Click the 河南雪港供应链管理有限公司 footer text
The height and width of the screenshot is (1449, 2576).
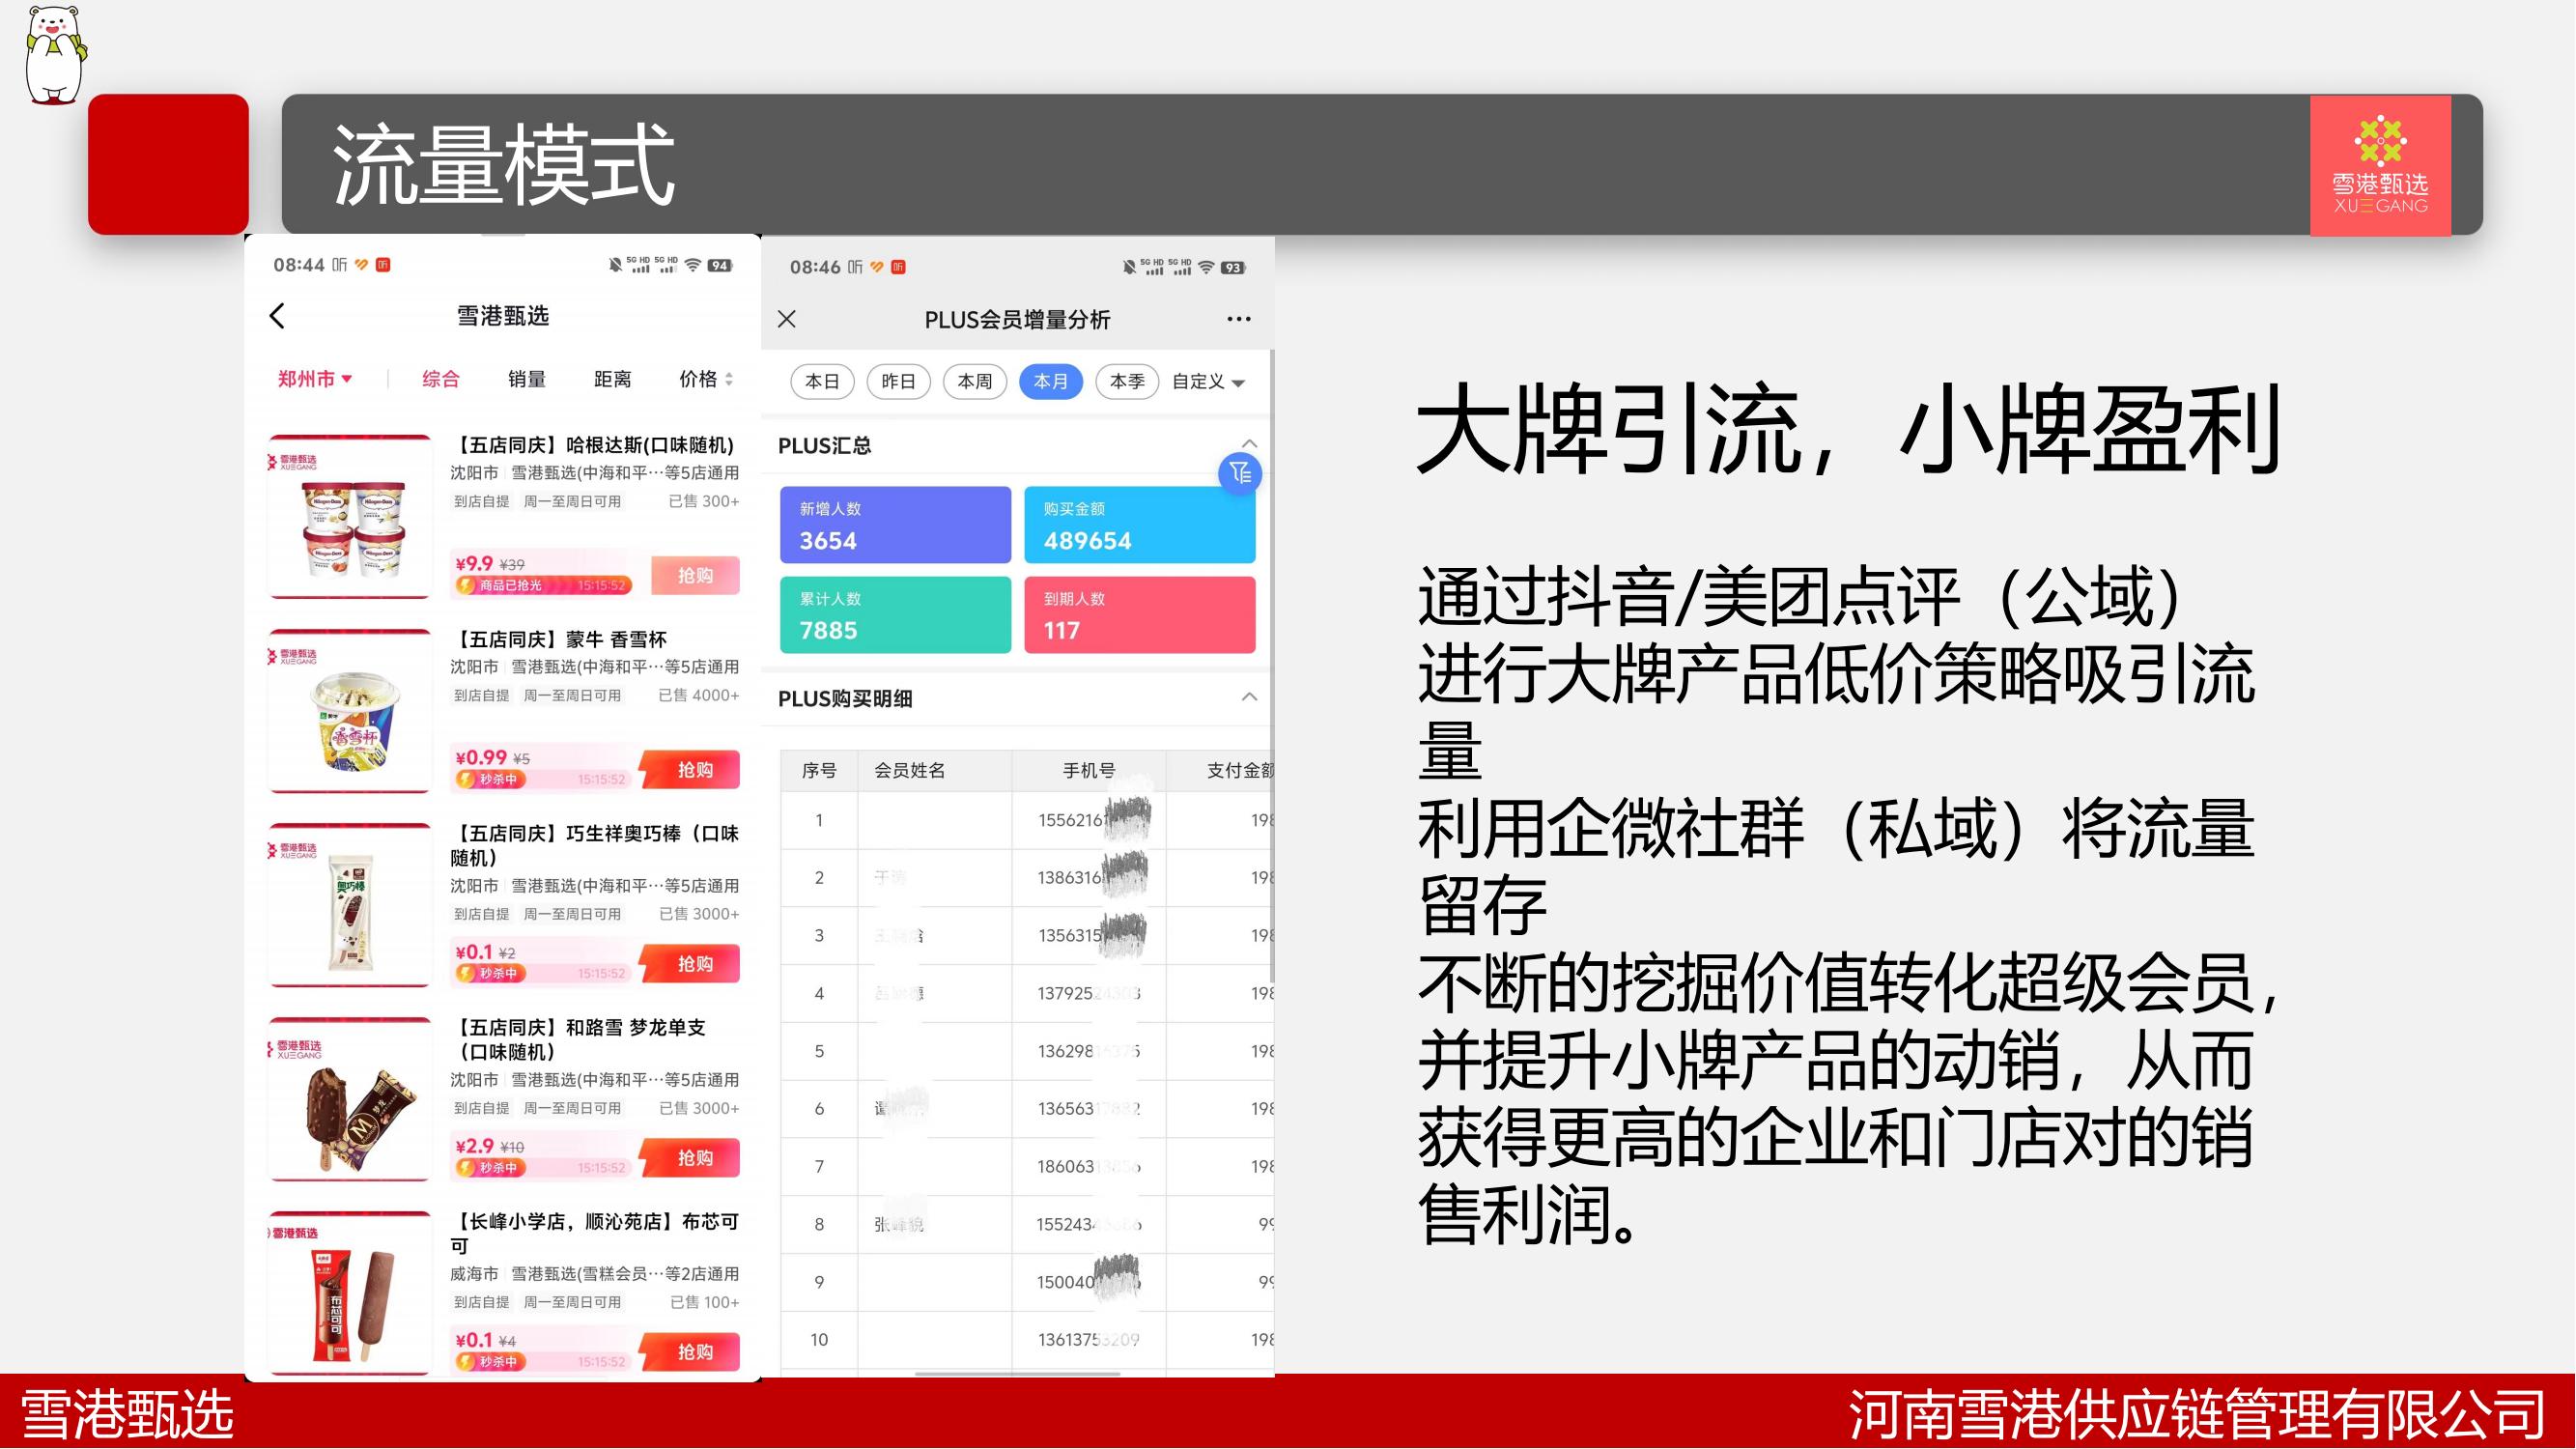coord(2196,1414)
